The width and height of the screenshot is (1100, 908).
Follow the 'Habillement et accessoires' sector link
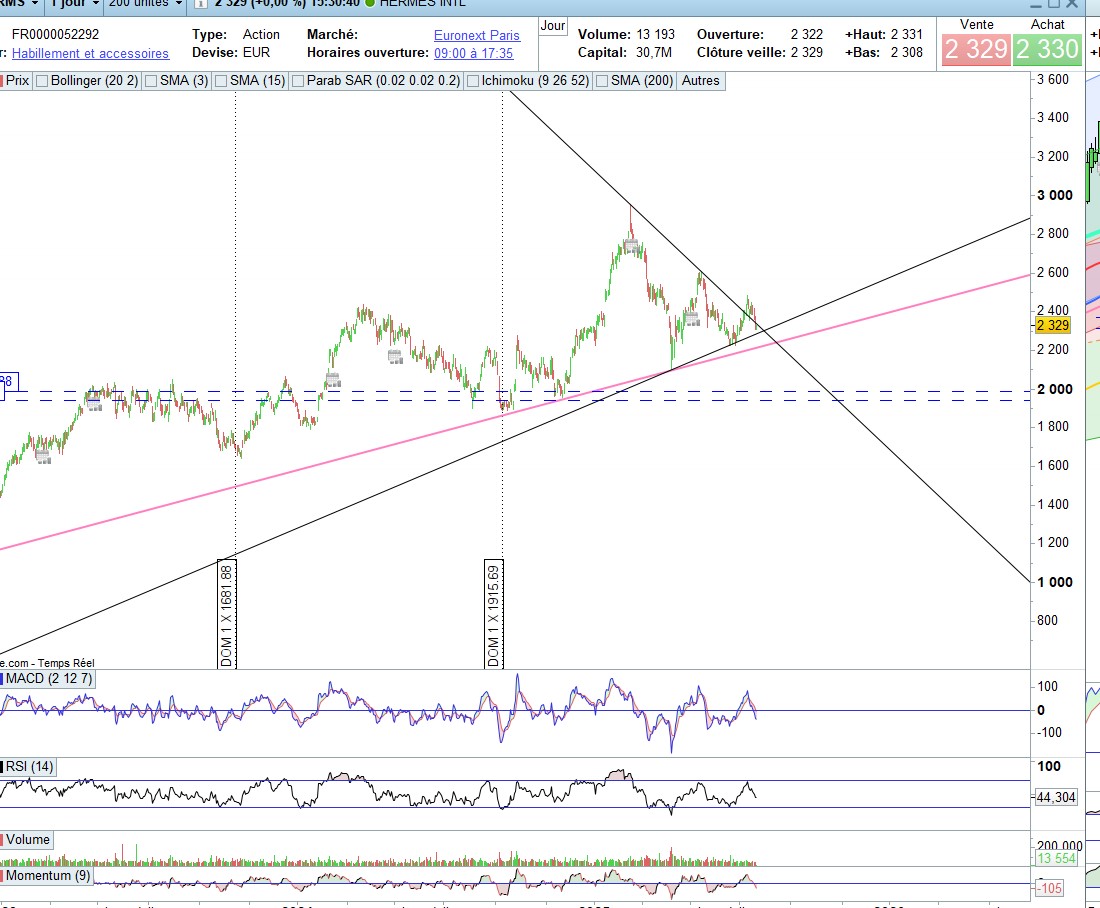click(90, 53)
